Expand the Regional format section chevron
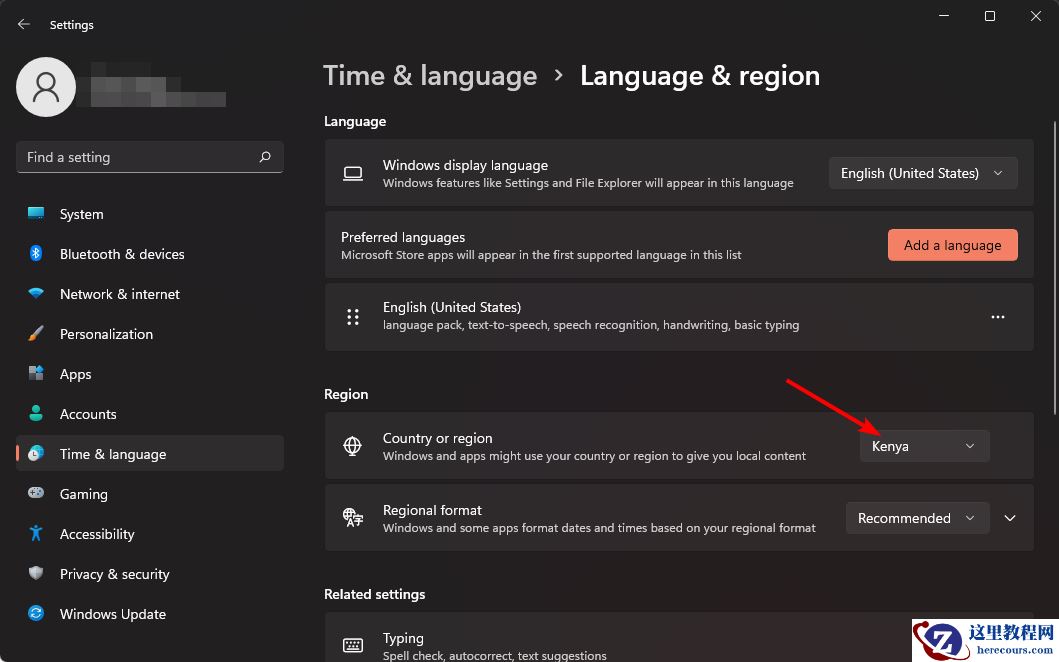The width and height of the screenshot is (1059, 662). point(1010,518)
